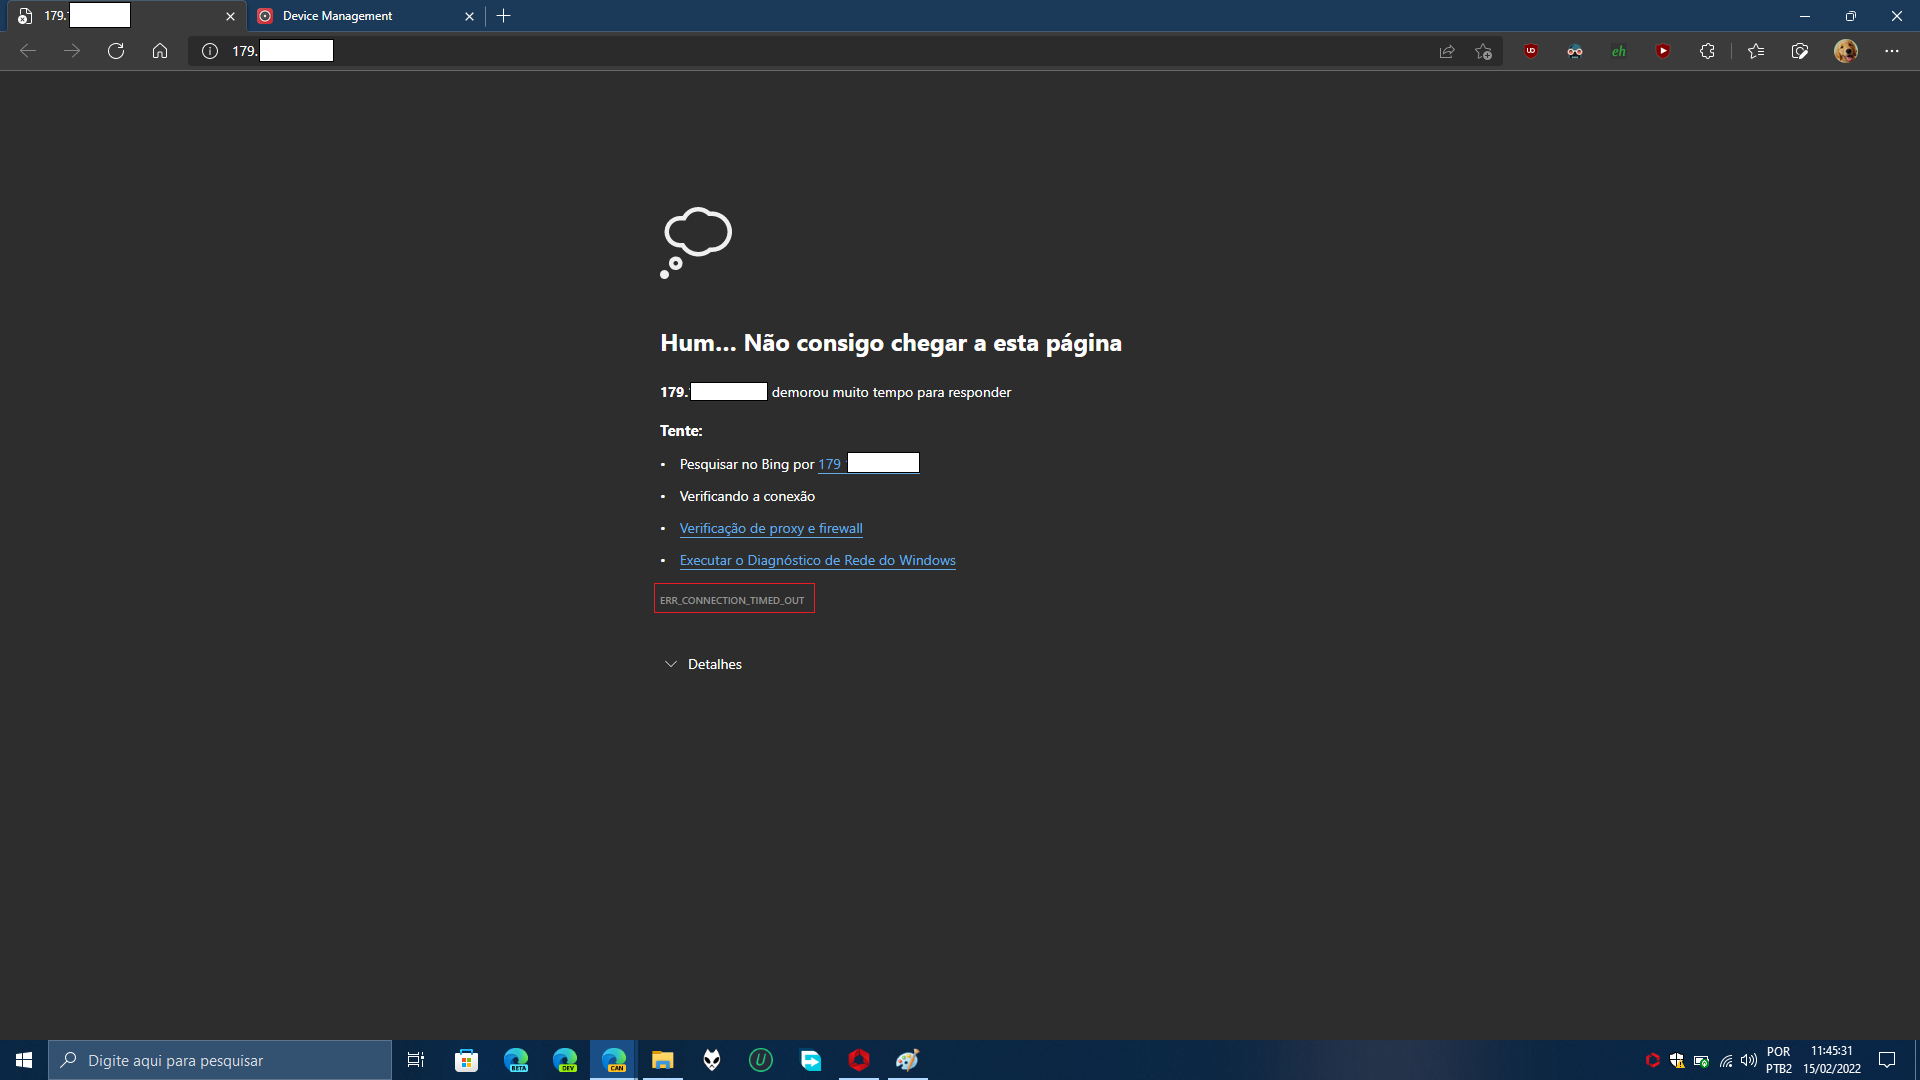Click Verificação de proxy e firewall link
Image resolution: width=1920 pixels, height=1080 pixels.
tap(770, 528)
